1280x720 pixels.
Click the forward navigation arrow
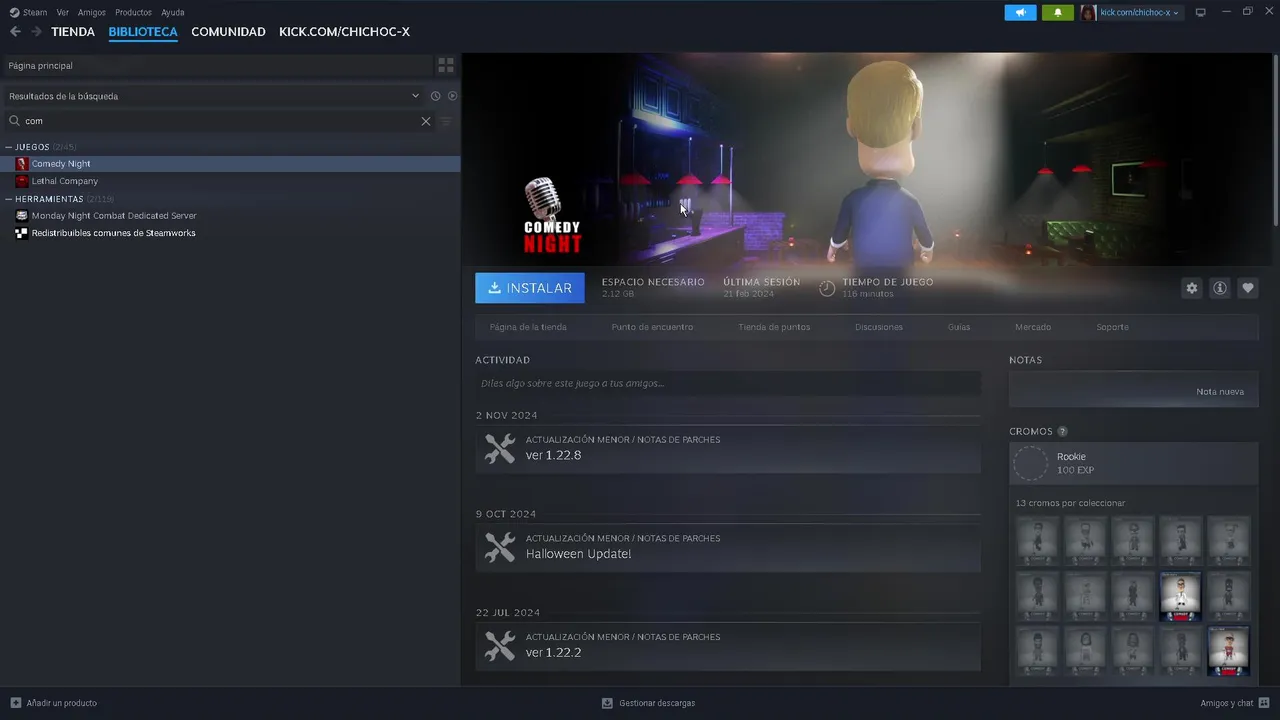pyautogui.click(x=36, y=32)
